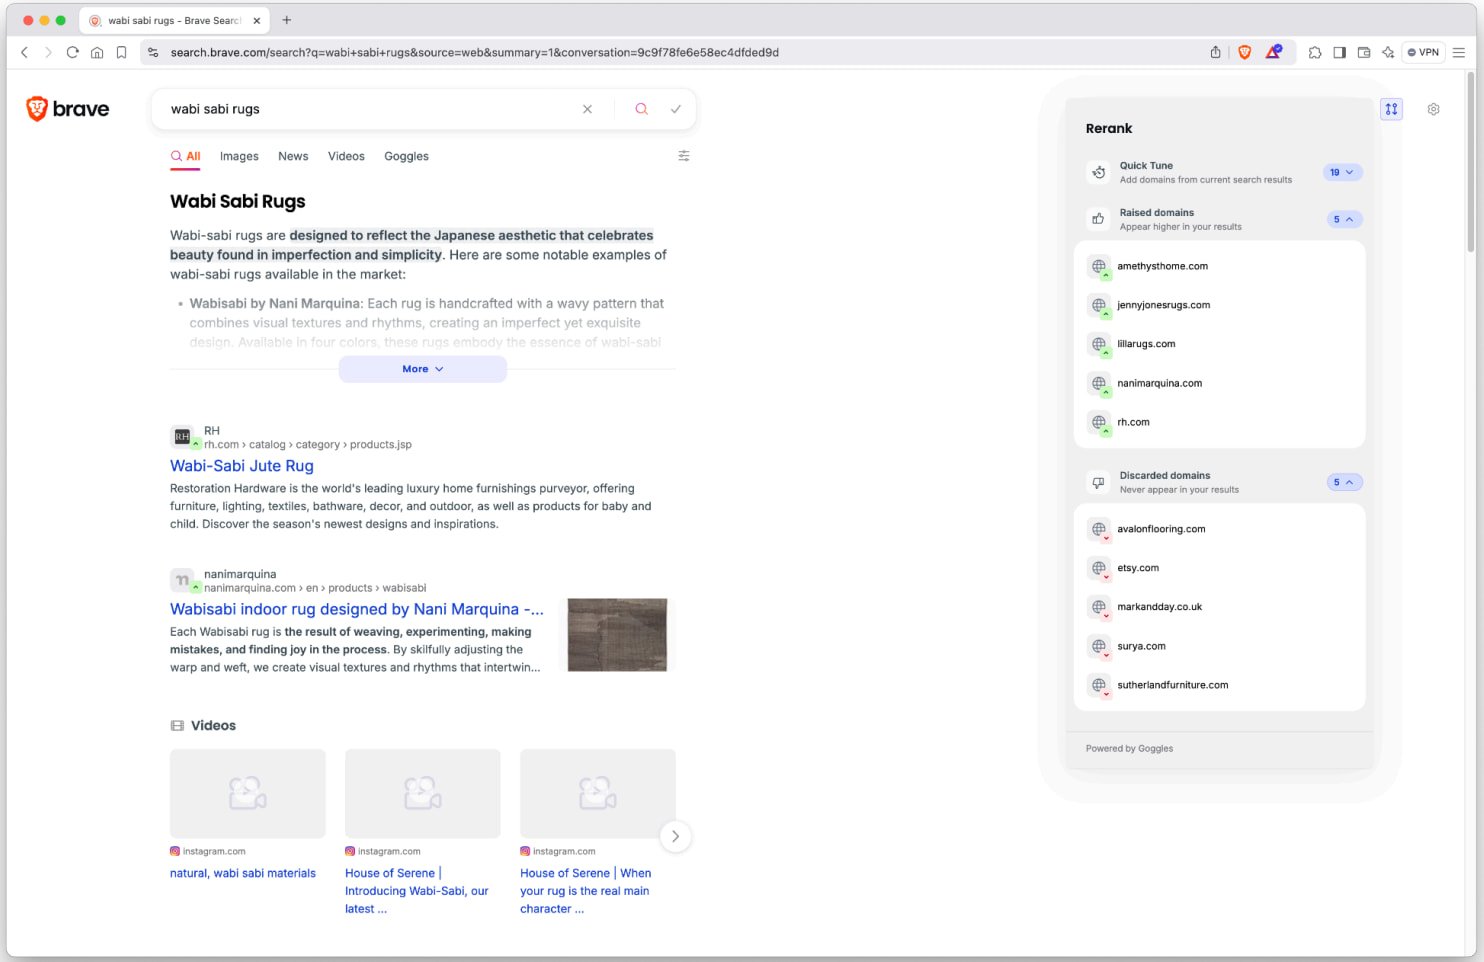
Task: Open Leo AI sparkle icon
Action: click(1388, 52)
